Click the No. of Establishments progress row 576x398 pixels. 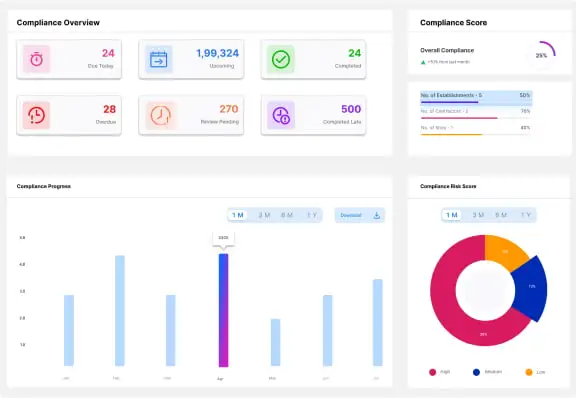(x=476, y=98)
